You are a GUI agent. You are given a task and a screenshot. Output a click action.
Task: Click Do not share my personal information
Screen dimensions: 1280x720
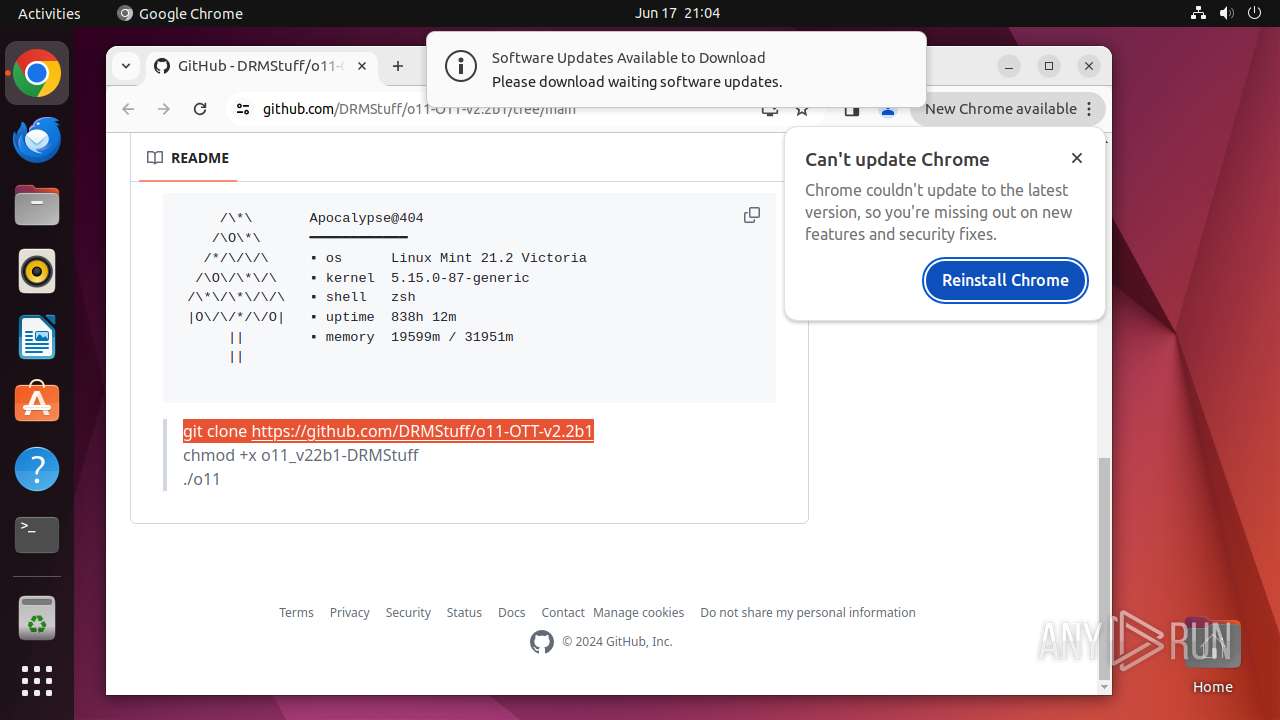tap(808, 612)
